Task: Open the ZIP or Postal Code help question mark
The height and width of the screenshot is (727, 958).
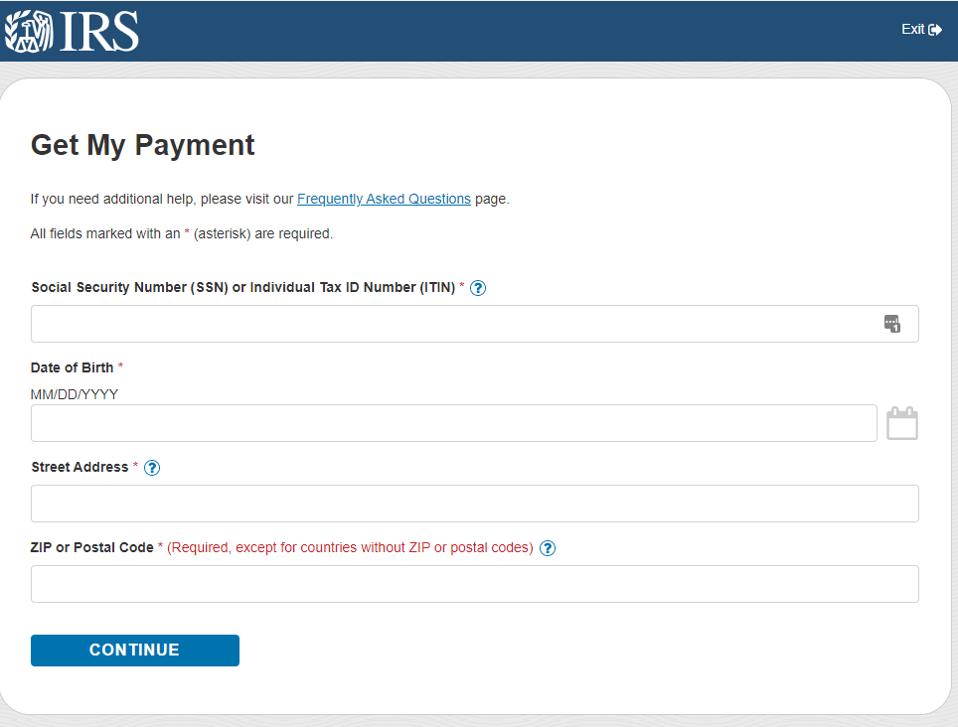Action: point(545,547)
